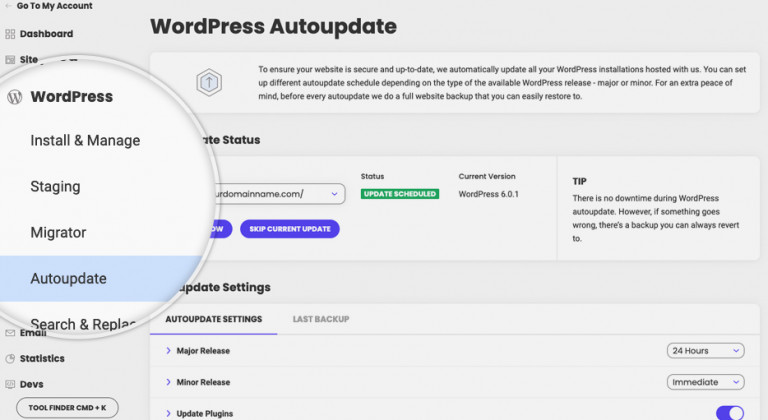Viewport: 768px width, 420px height.
Task: Click the Skip Current Update button
Action: pos(289,229)
